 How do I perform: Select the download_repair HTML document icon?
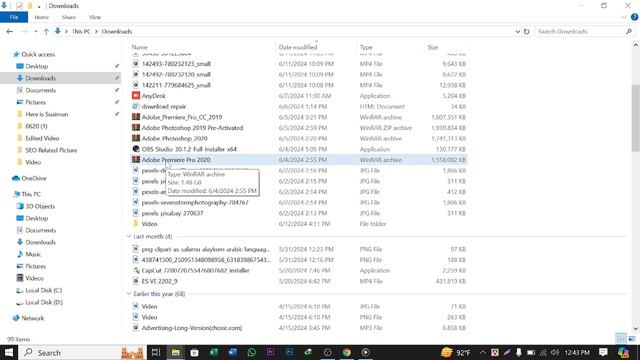[x=136, y=107]
